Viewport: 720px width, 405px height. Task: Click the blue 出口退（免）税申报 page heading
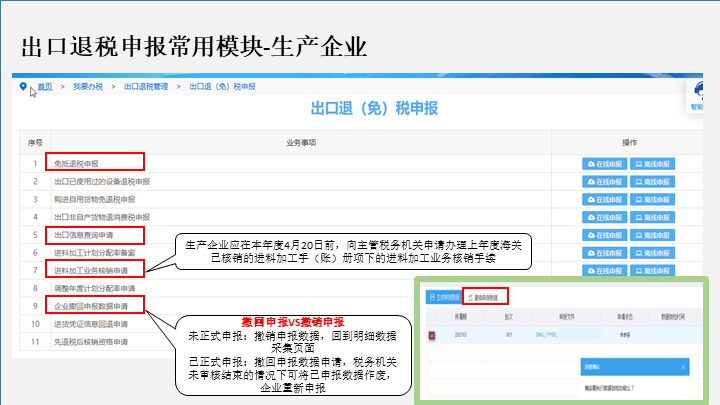pyautogui.click(x=374, y=108)
